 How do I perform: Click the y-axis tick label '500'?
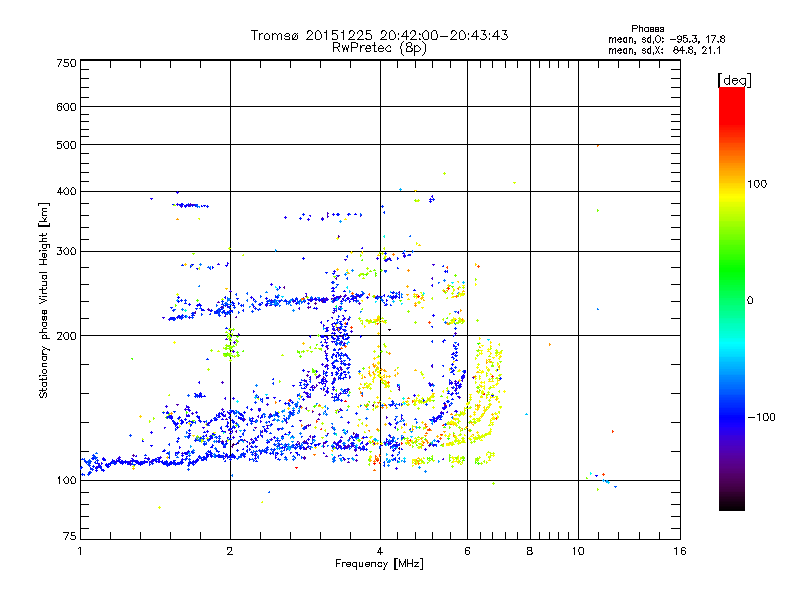coord(67,145)
